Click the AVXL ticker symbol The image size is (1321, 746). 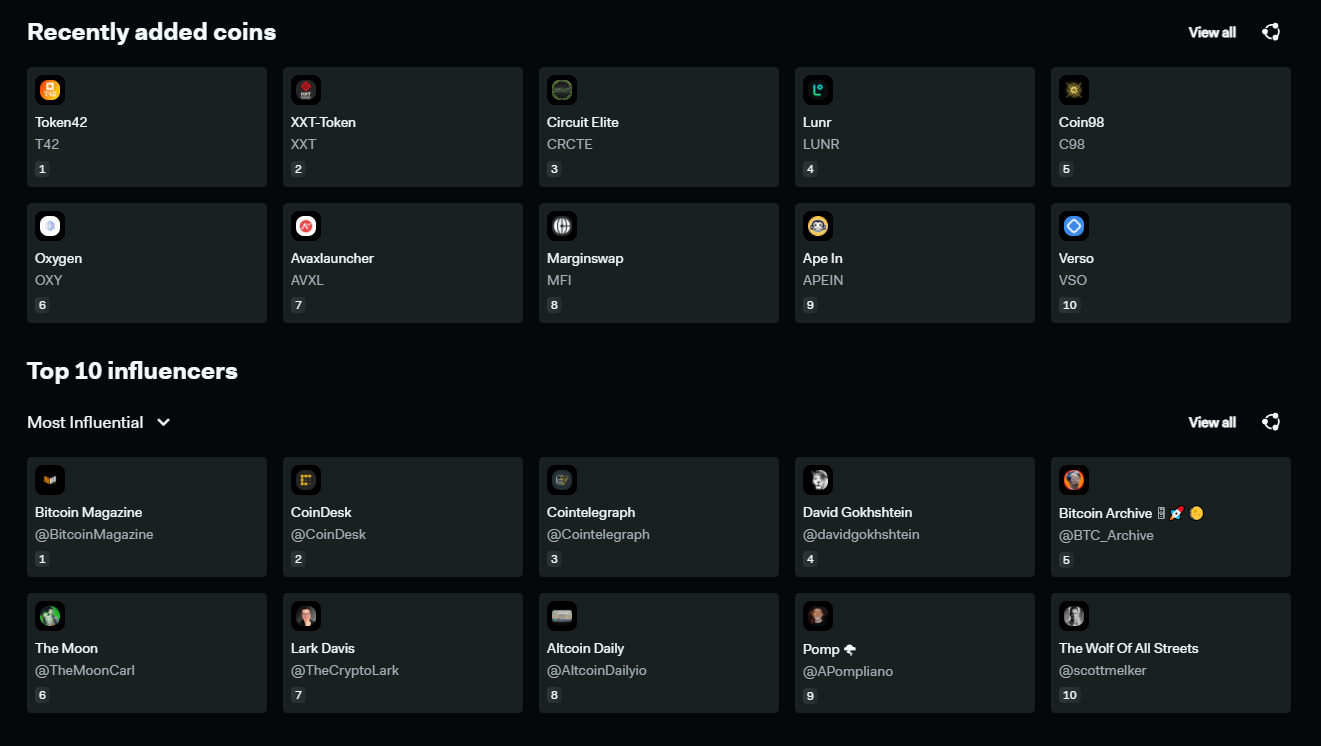(x=307, y=280)
